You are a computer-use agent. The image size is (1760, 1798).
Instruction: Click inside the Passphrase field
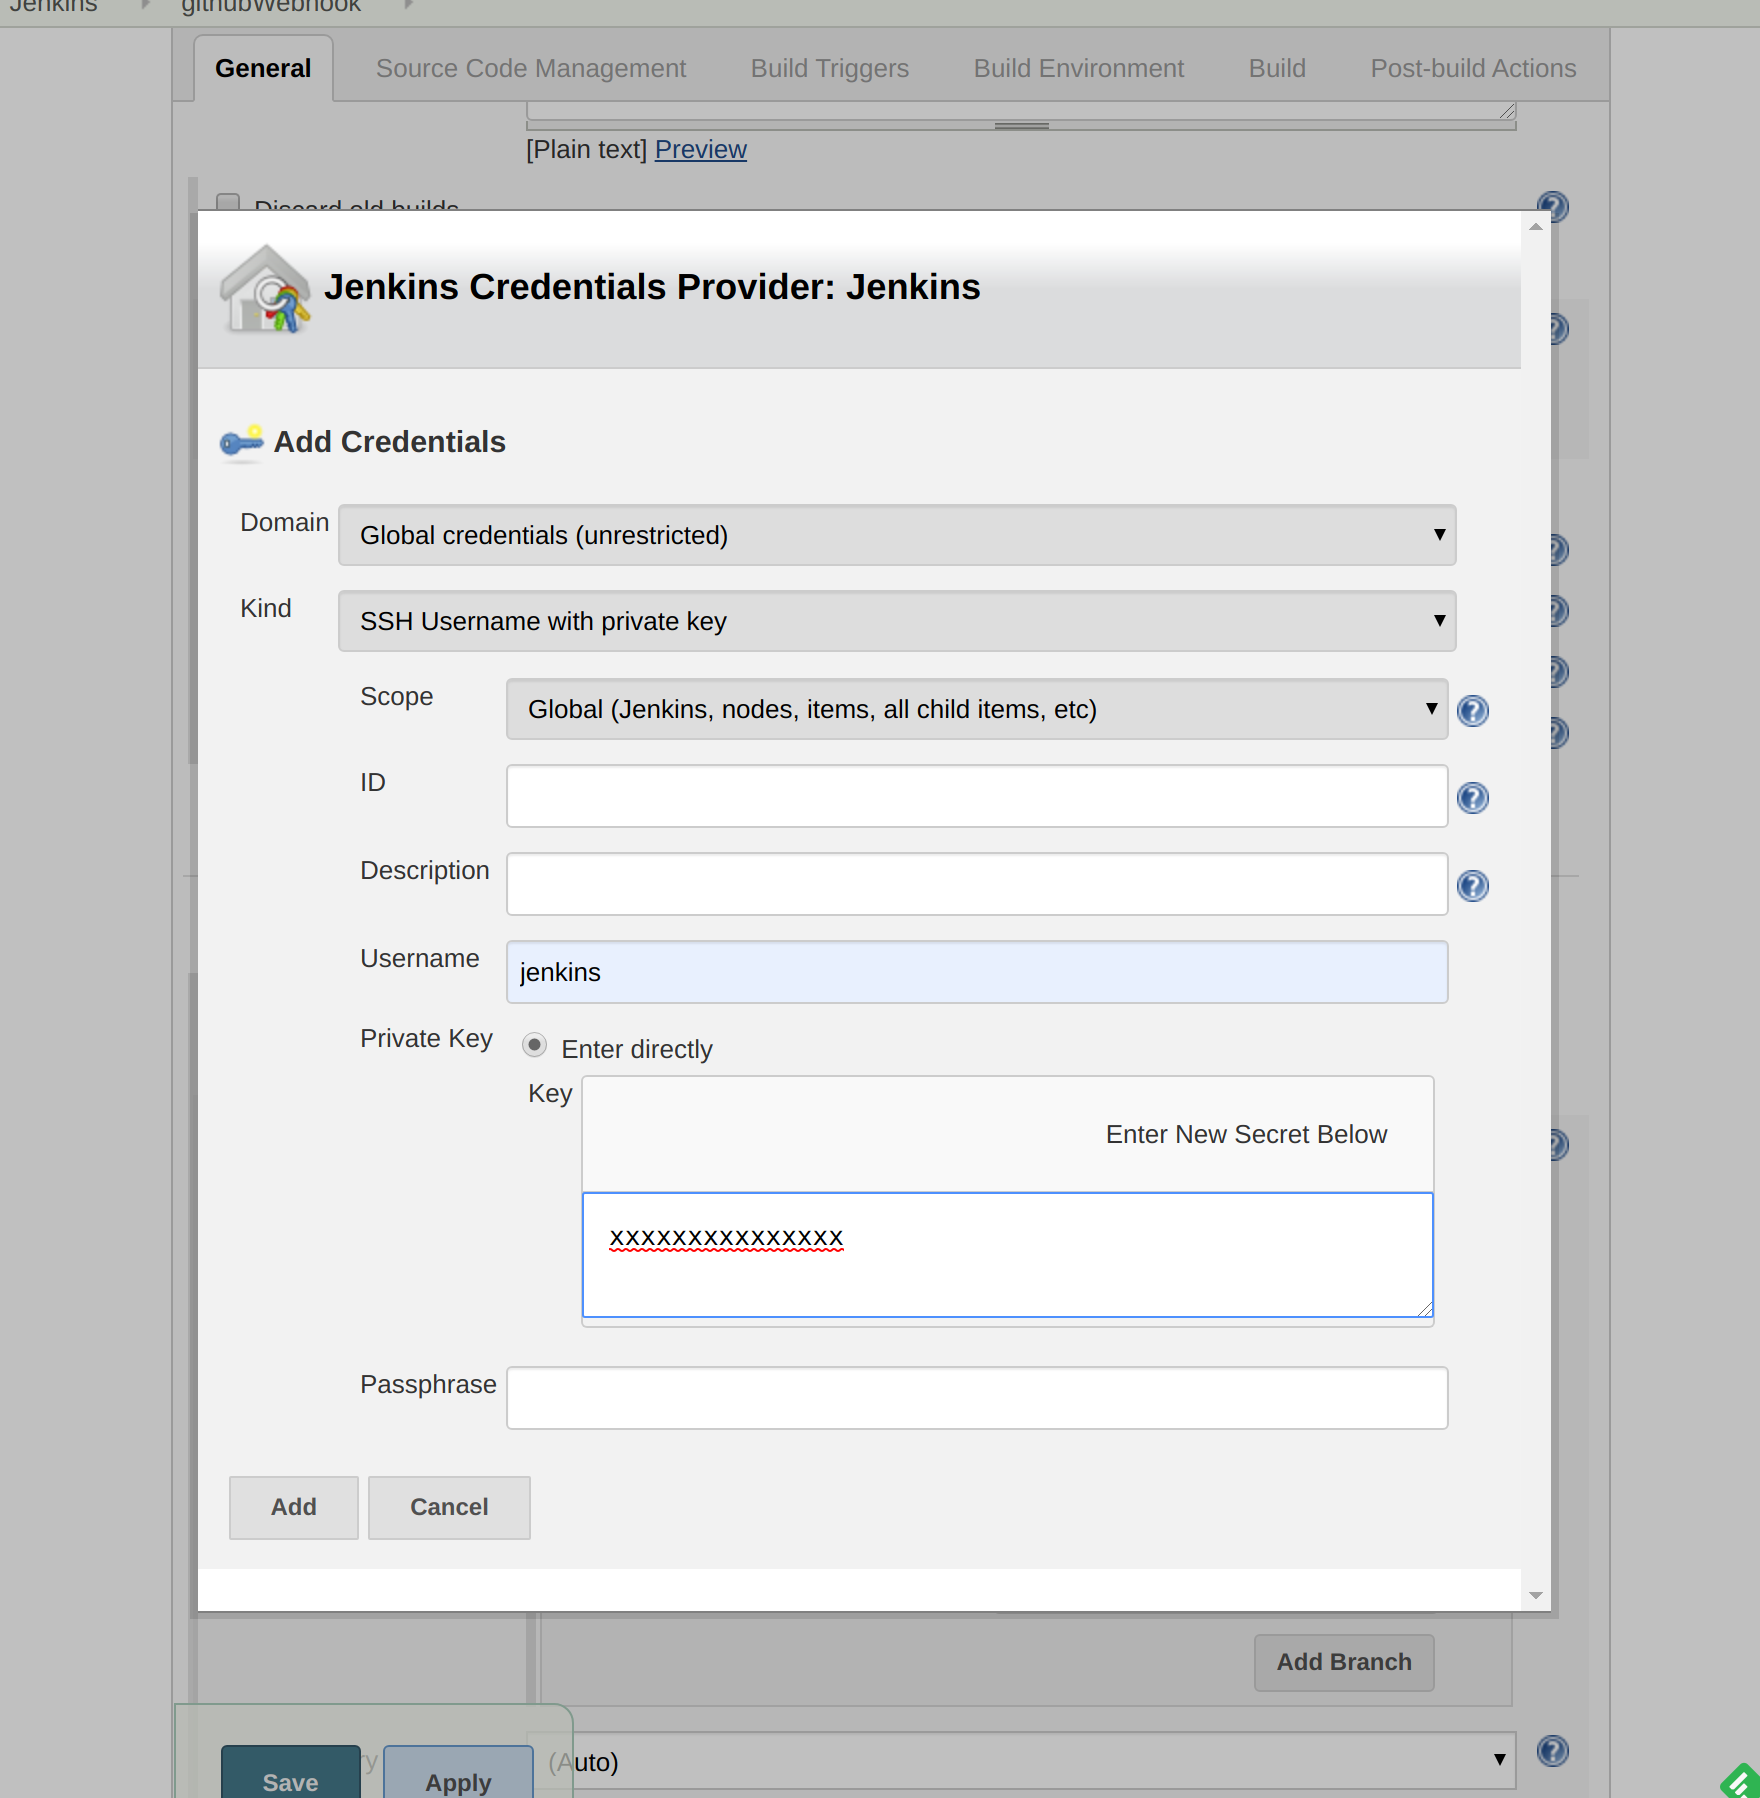click(x=976, y=1397)
